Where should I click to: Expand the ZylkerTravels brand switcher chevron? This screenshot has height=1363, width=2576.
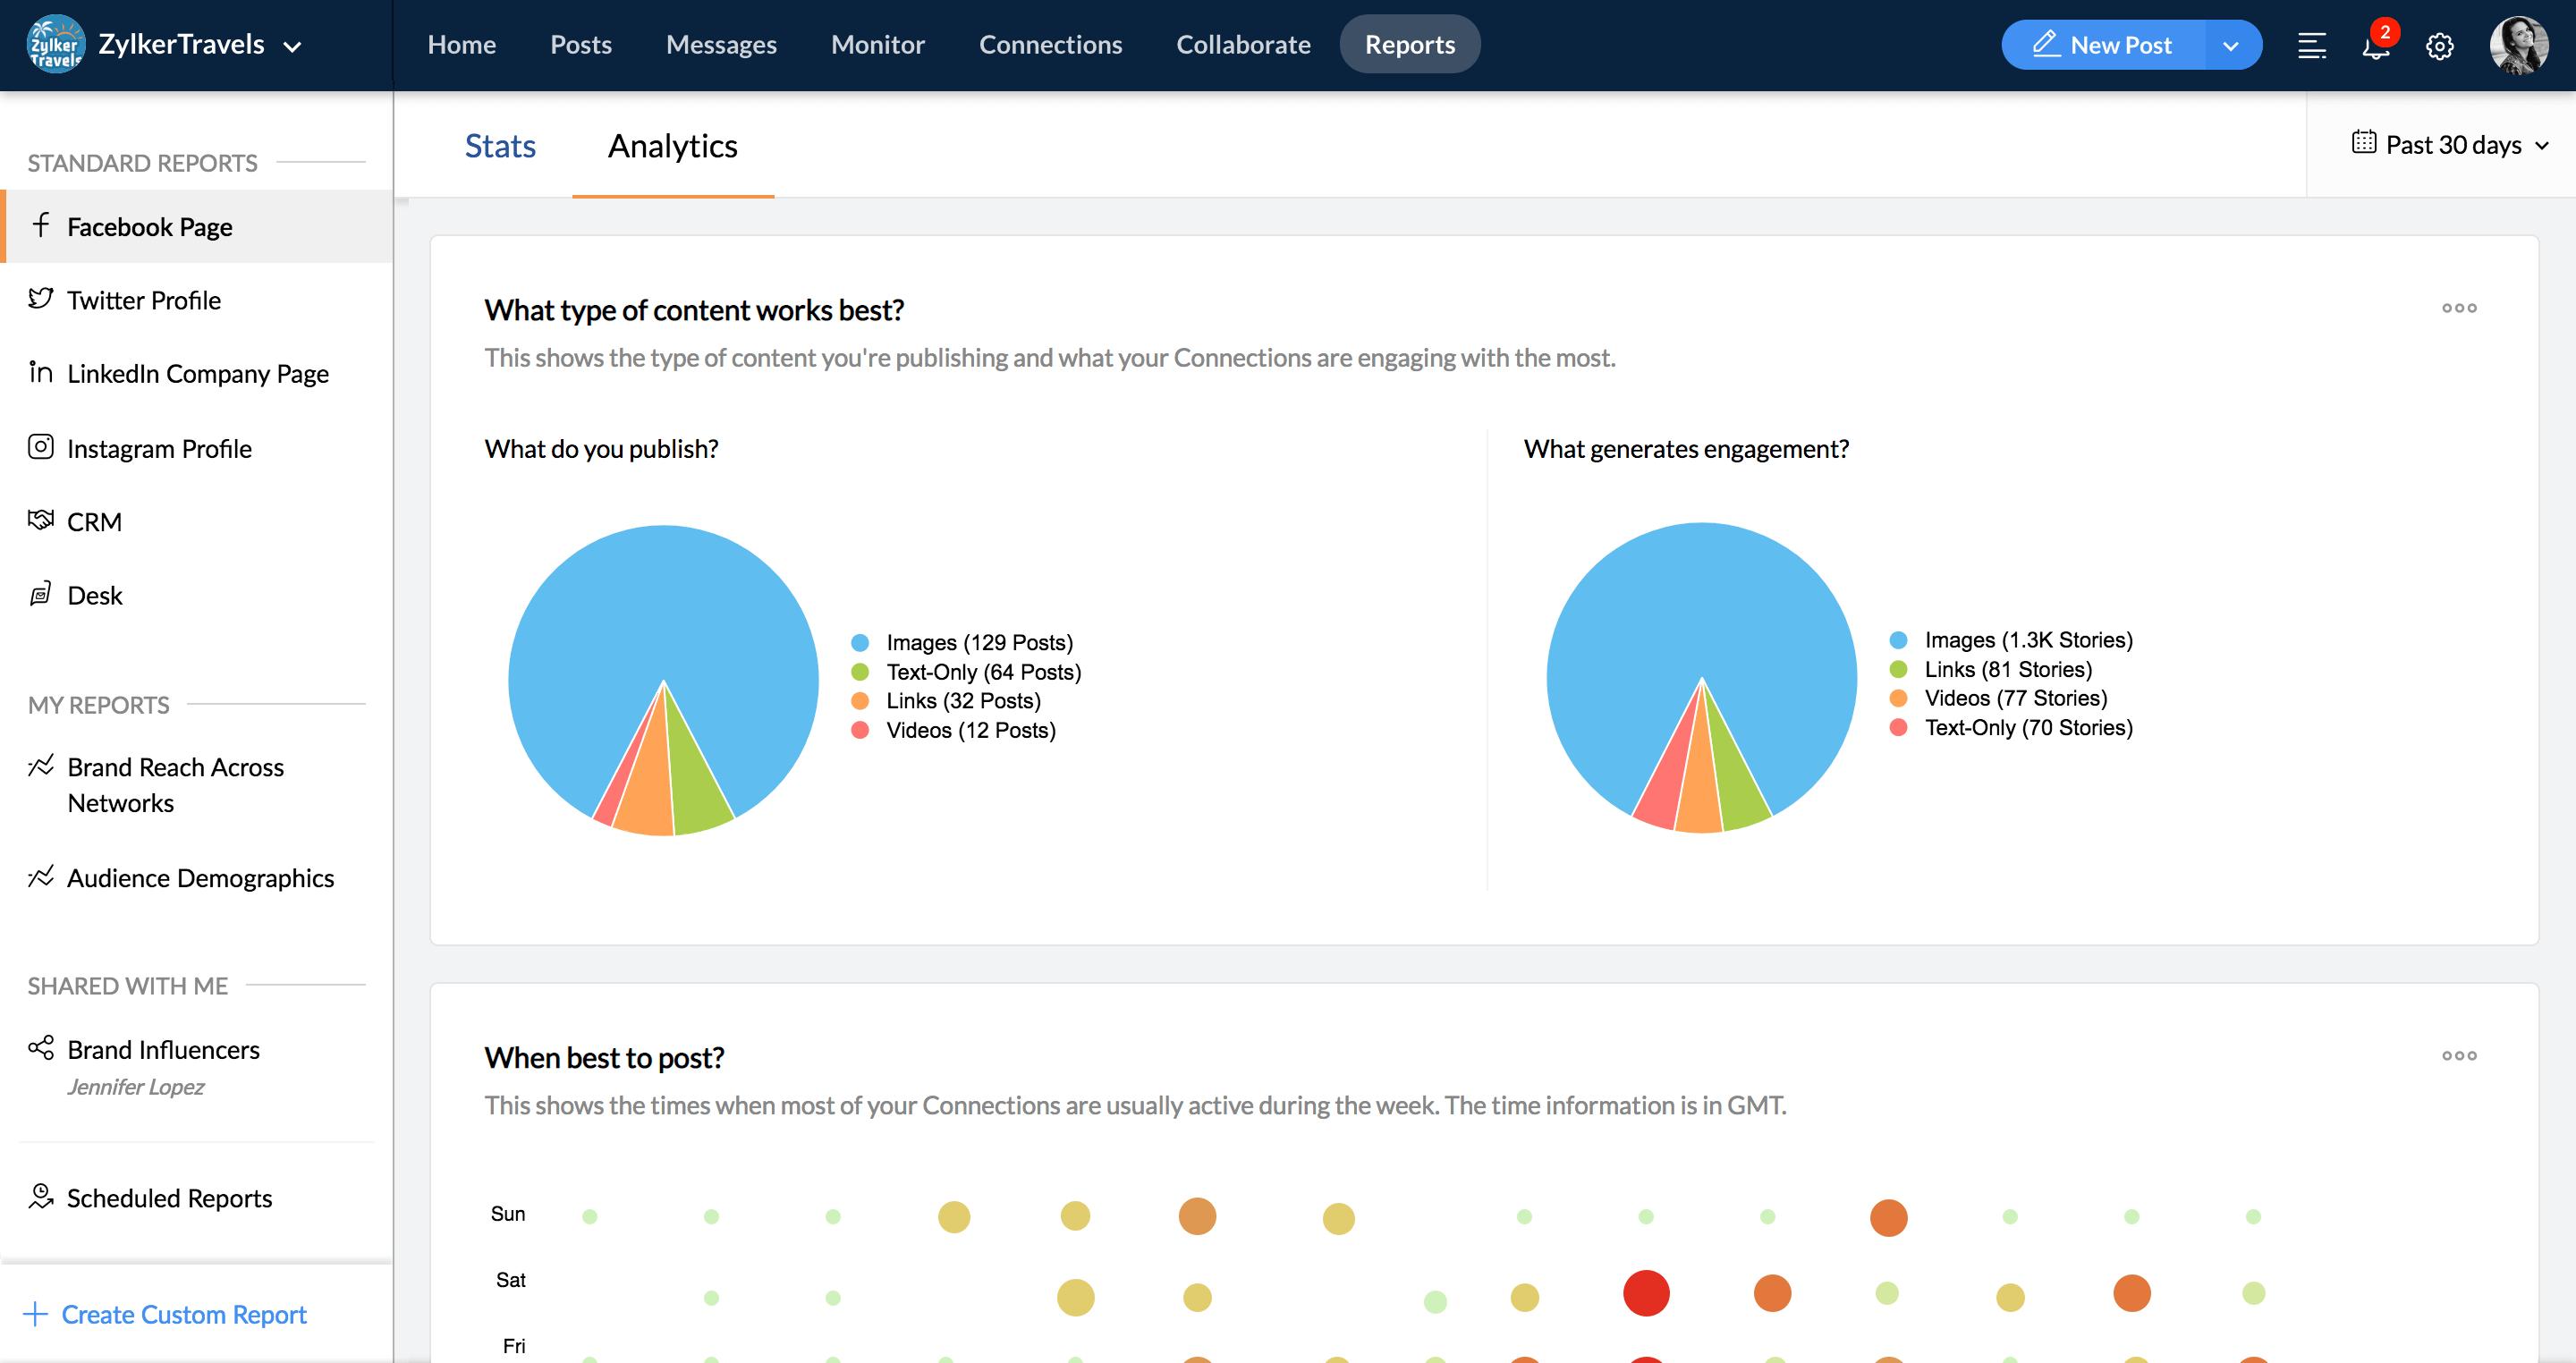[293, 46]
